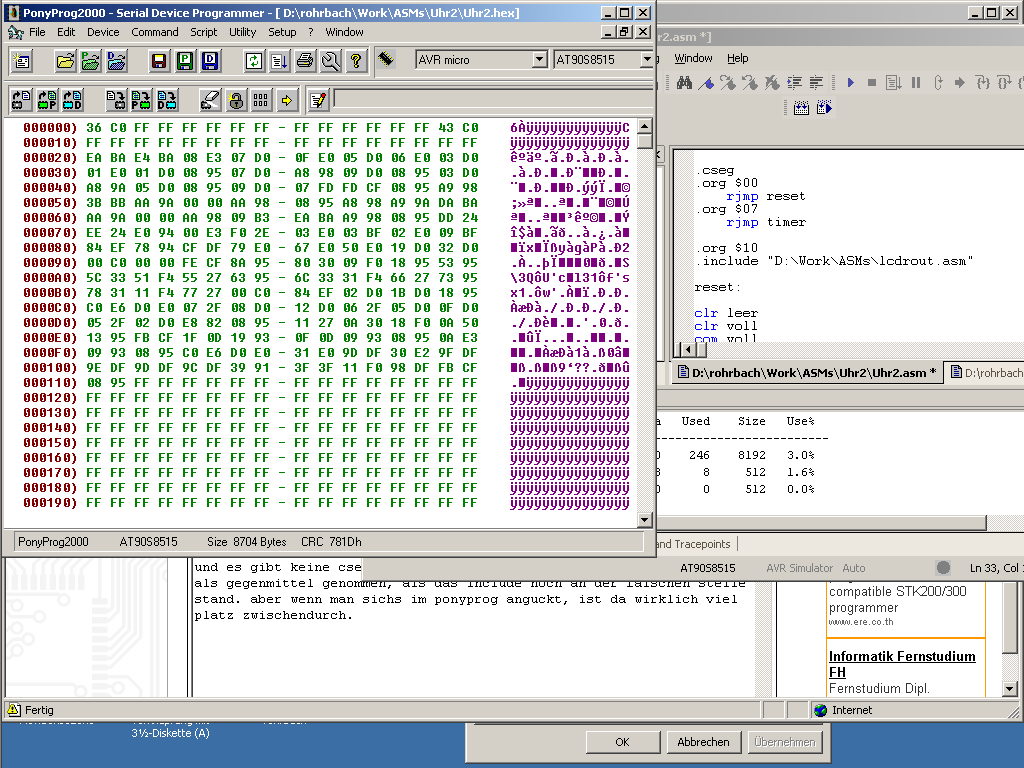Save program memory file (green P floppy)
This screenshot has height=768, width=1024.
click(185, 61)
